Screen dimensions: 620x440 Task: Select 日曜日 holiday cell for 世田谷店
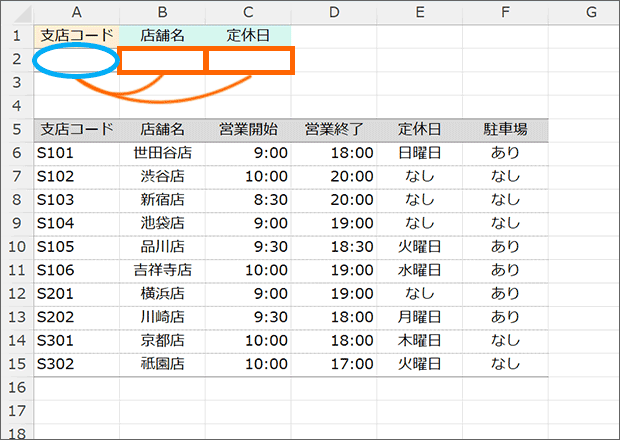point(420,153)
